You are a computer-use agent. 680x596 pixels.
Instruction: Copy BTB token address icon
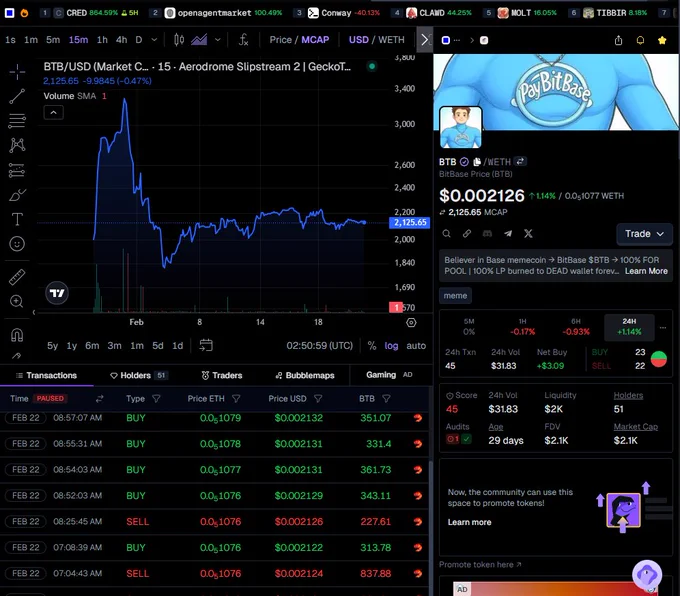click(x=477, y=162)
